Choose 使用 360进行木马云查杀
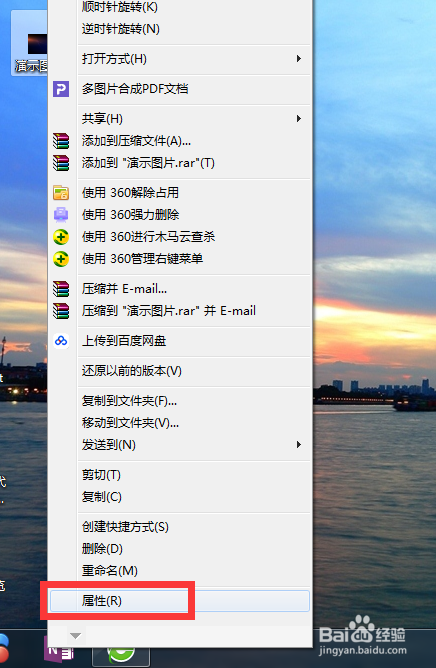 (149, 237)
